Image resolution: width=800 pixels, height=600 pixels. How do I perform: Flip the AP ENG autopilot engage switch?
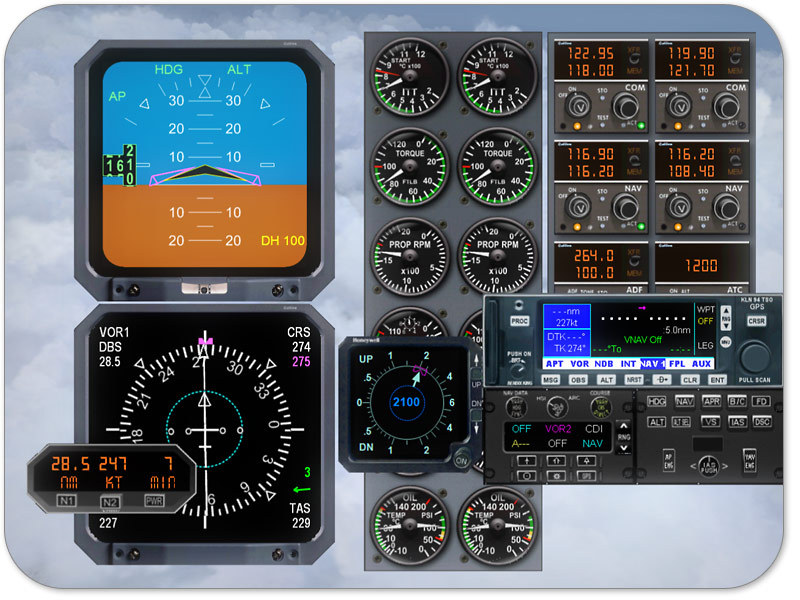pos(668,461)
